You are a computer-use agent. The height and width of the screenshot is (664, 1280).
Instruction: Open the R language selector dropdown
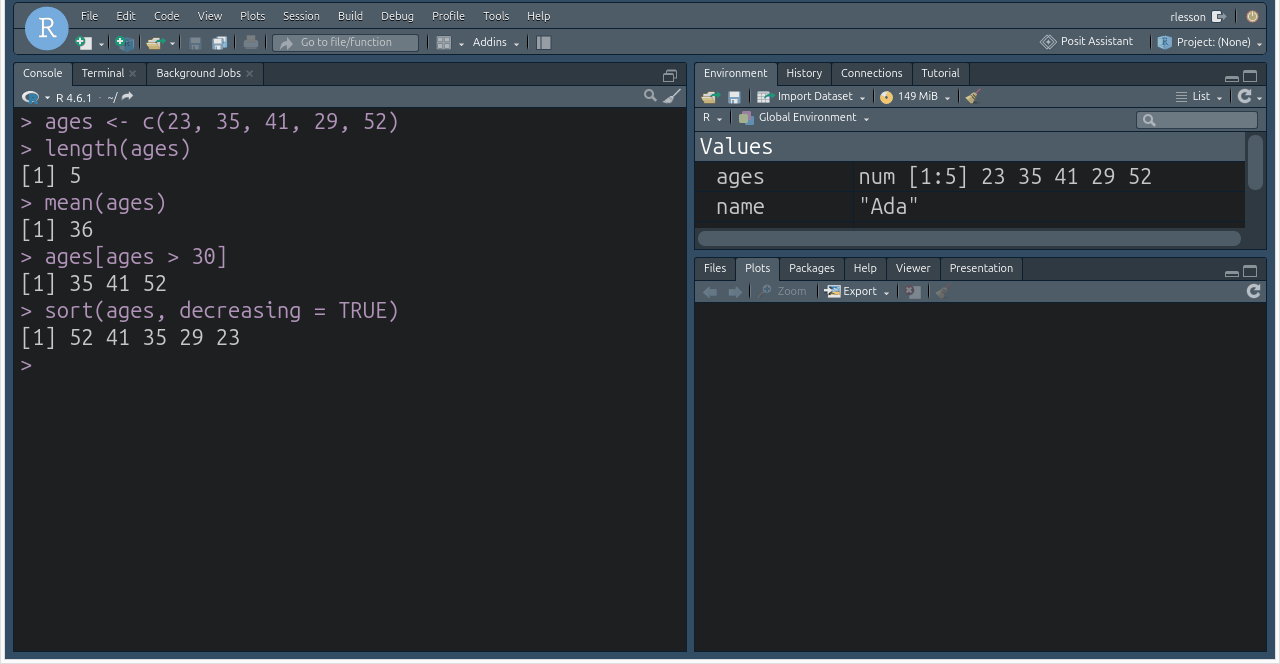pyautogui.click(x=712, y=118)
